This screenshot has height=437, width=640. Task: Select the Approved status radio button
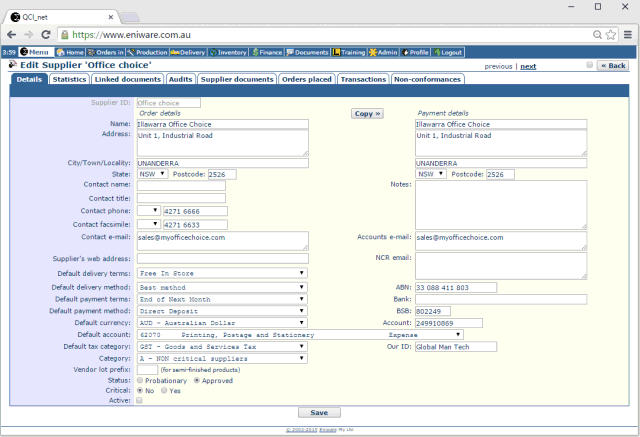[197, 380]
